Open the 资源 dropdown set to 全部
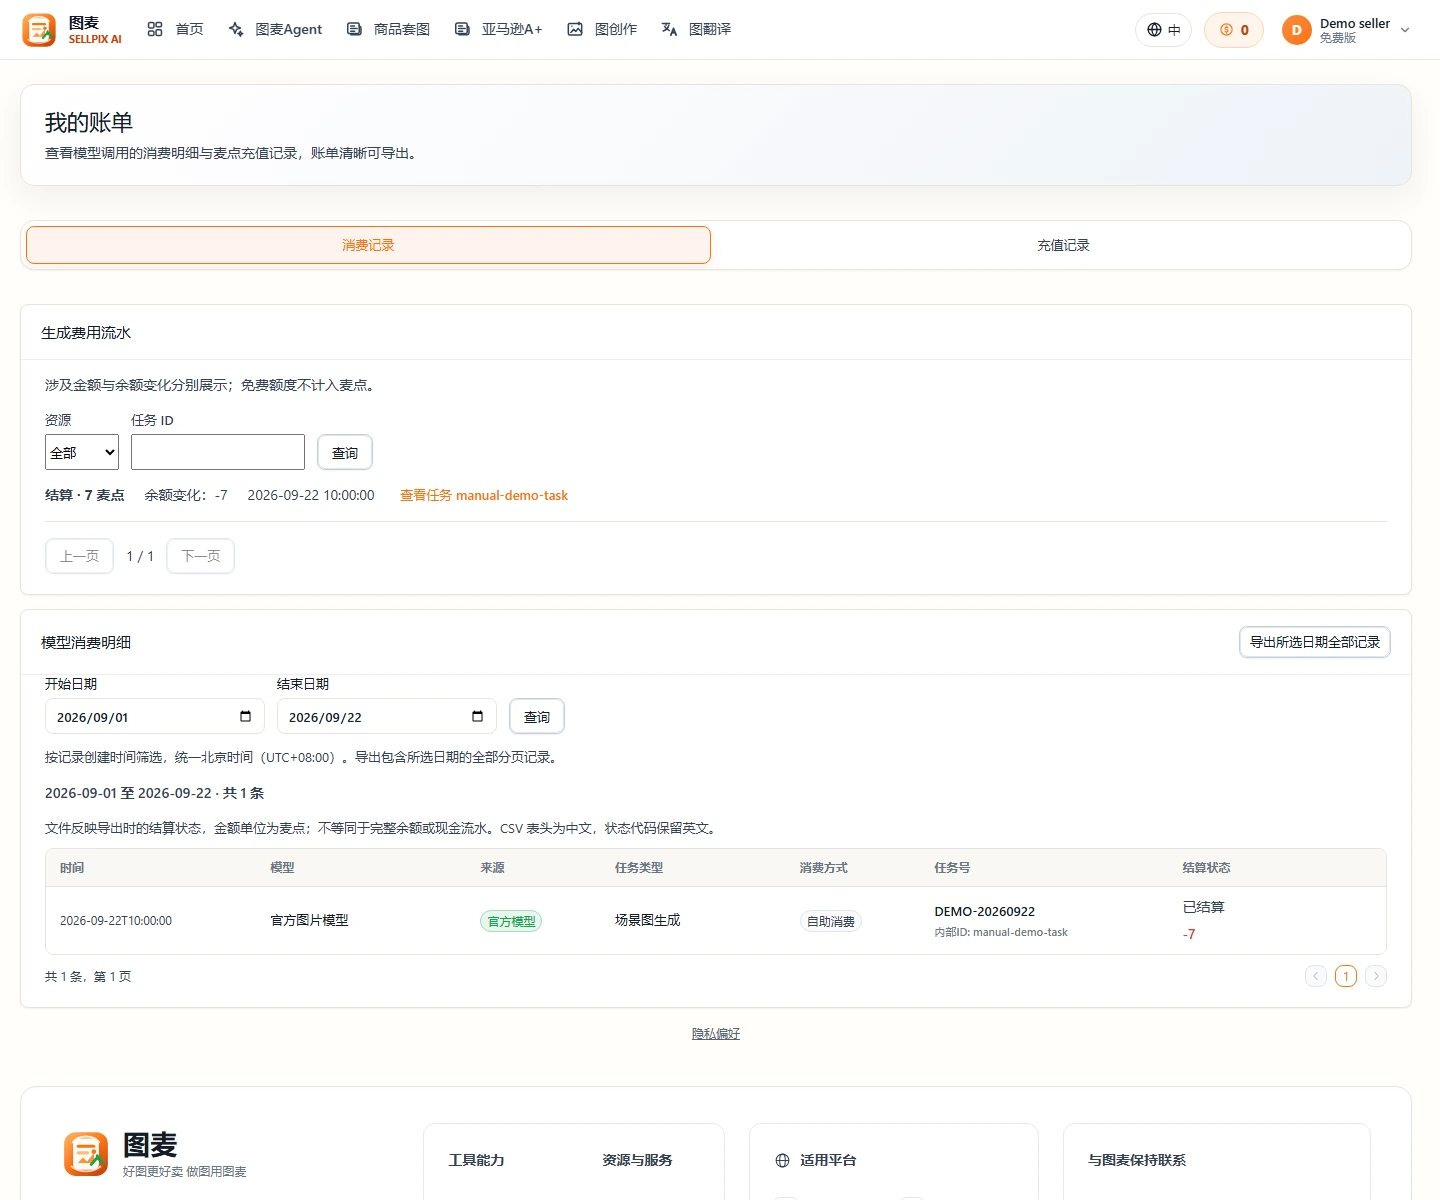Screen dimensions: 1440x1200 (82, 452)
